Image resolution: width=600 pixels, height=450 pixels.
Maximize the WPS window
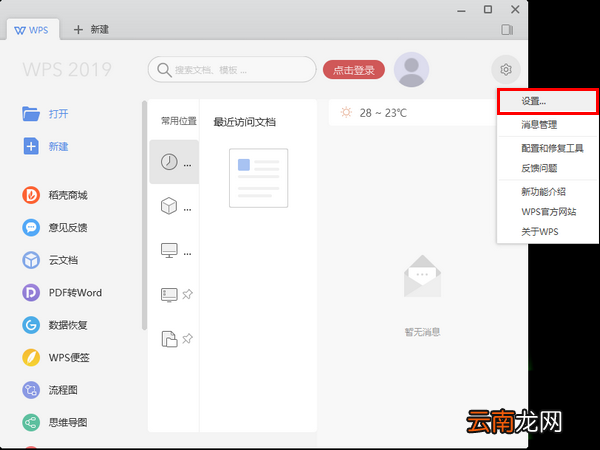click(x=488, y=10)
